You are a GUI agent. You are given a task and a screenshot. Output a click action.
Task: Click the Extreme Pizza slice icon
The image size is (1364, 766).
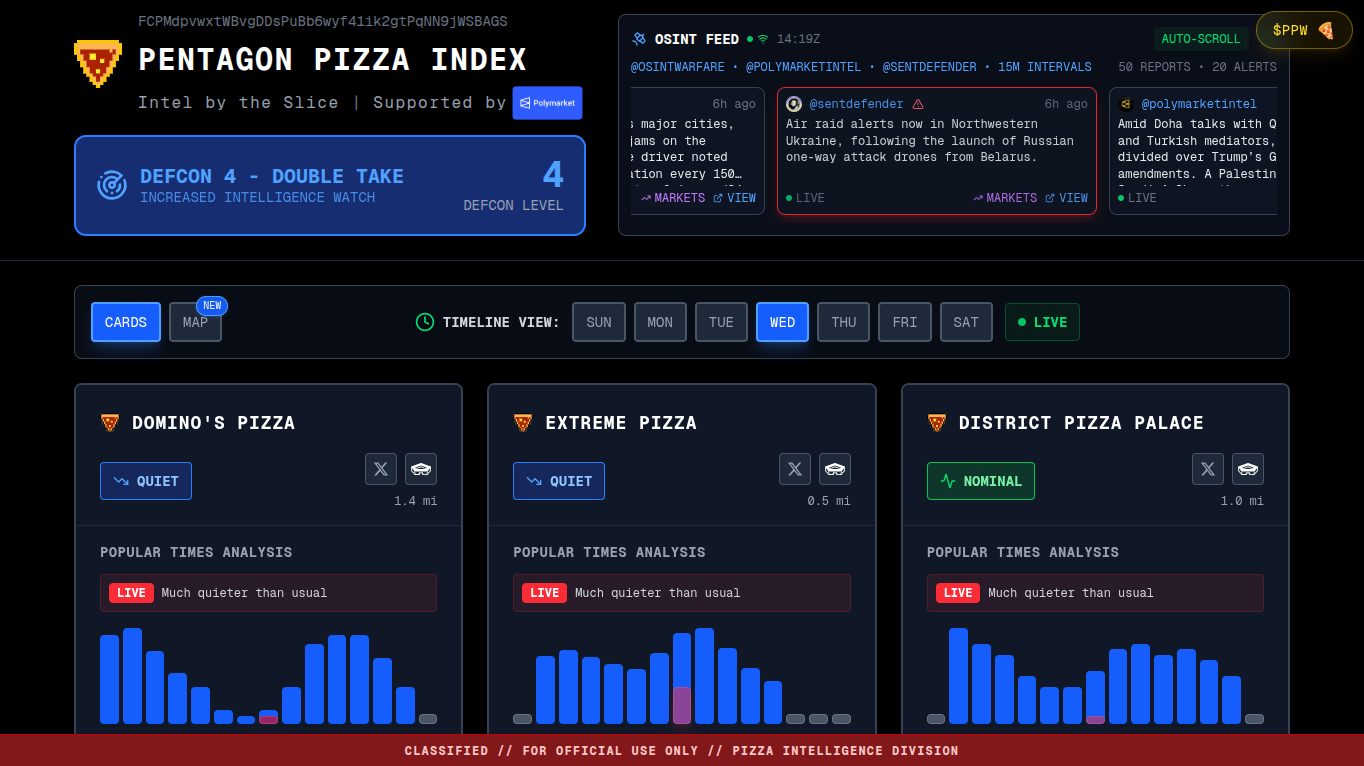coord(523,423)
